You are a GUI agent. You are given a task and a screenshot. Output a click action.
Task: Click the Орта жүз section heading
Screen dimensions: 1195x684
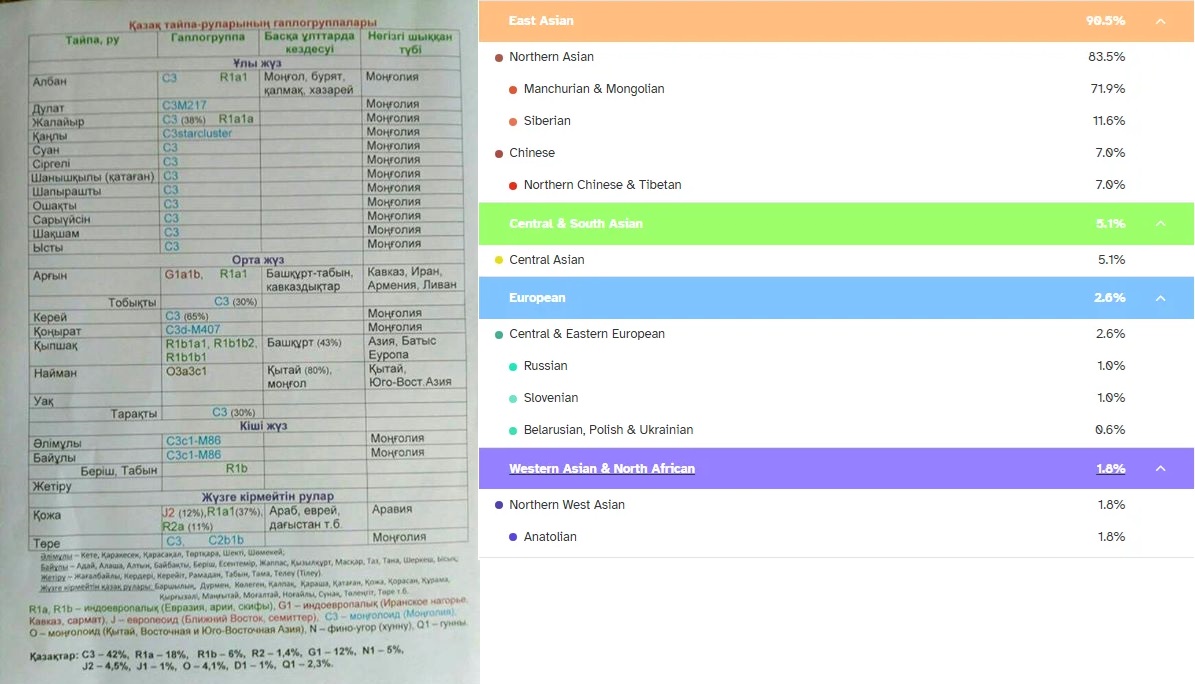258,260
